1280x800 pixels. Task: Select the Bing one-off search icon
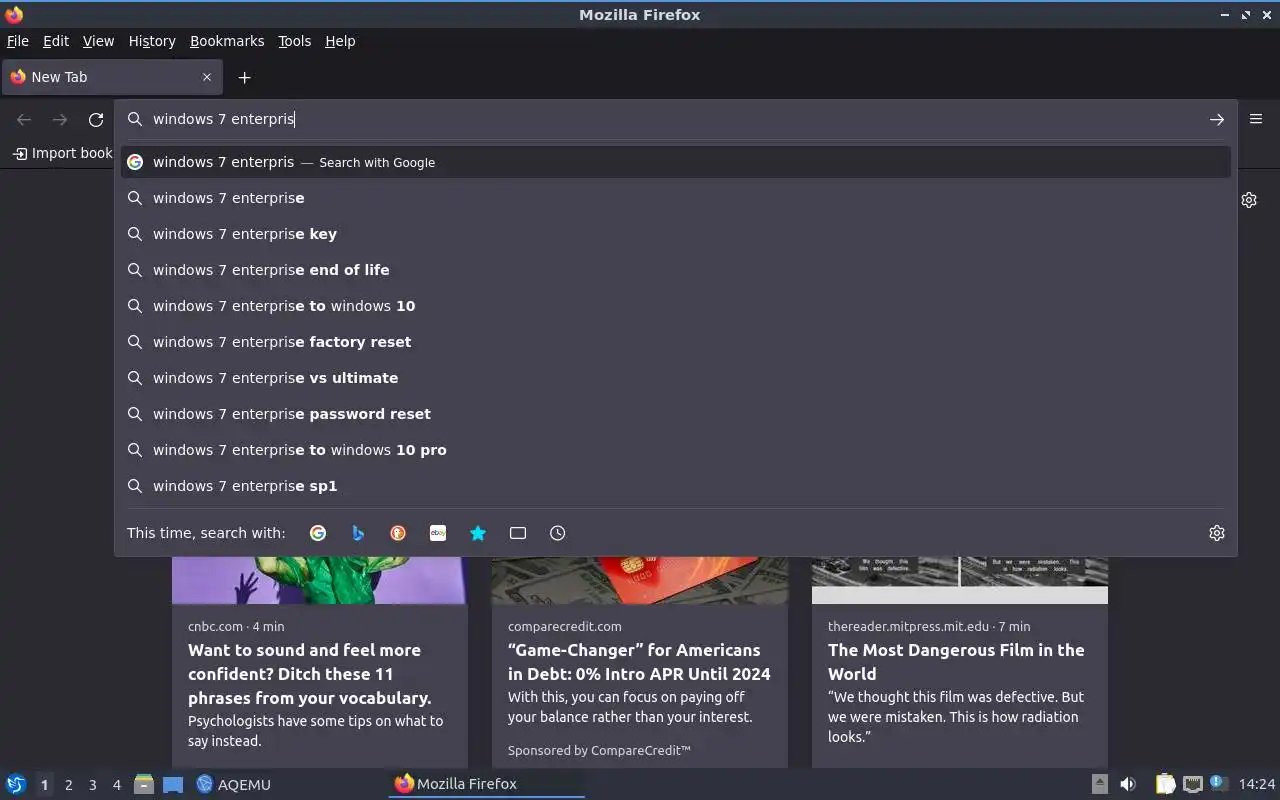(358, 533)
